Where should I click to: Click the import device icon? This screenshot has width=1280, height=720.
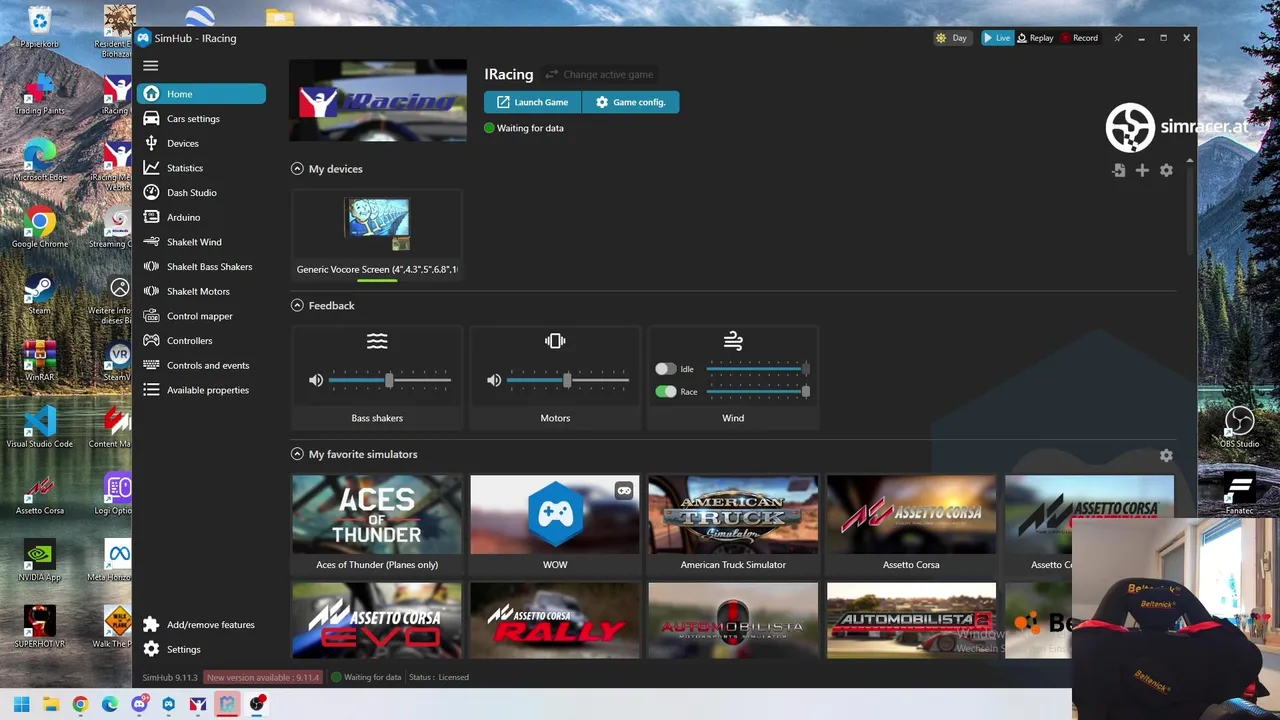[1118, 171]
